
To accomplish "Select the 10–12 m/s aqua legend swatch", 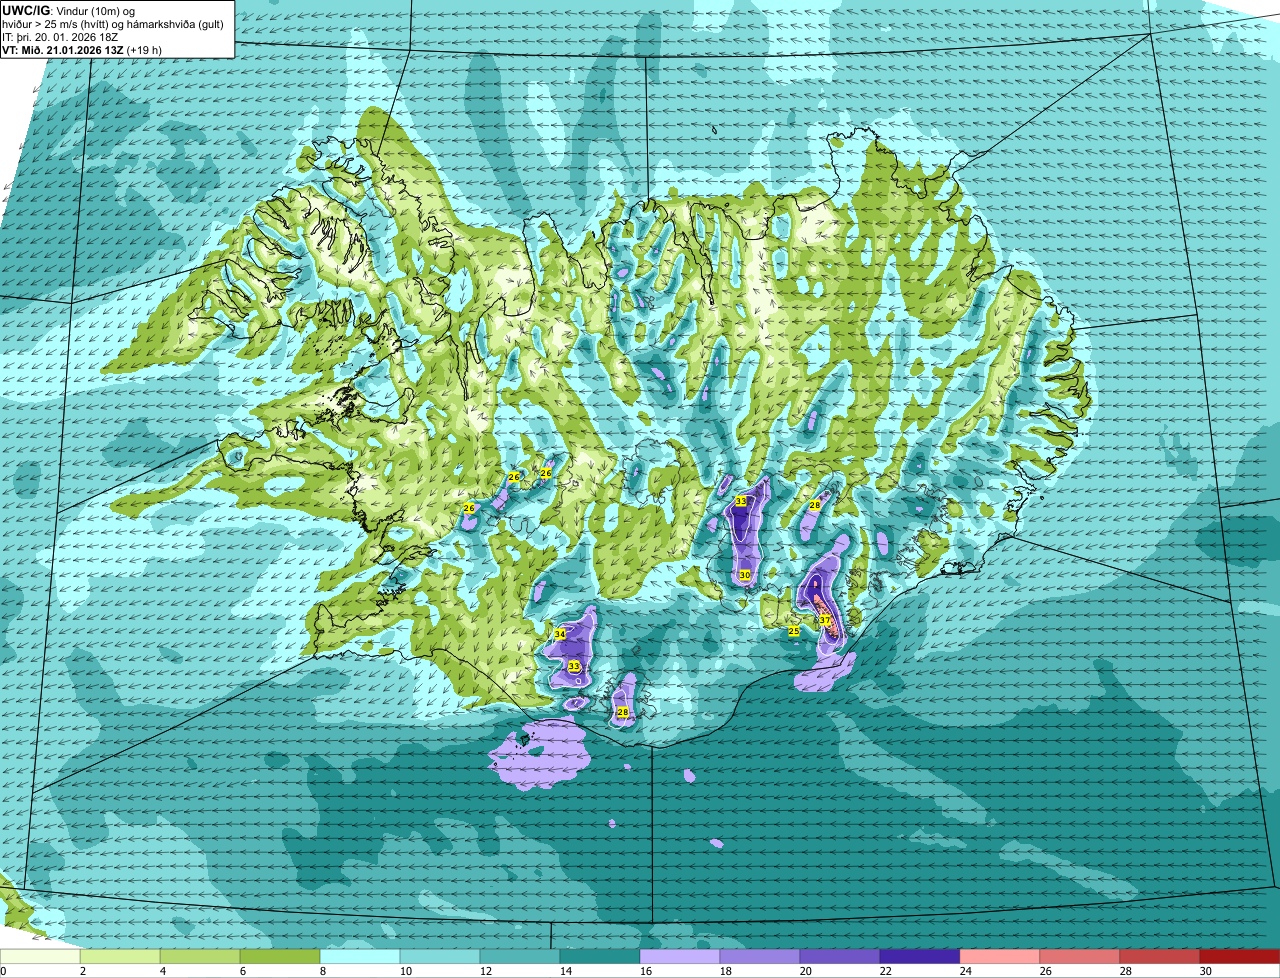I will (x=440, y=957).
